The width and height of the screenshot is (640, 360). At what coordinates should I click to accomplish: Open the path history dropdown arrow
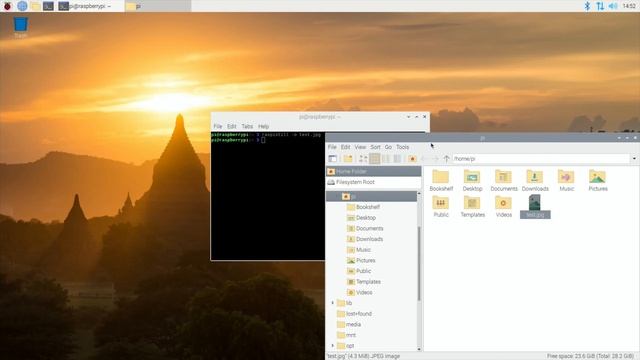pos(634,159)
